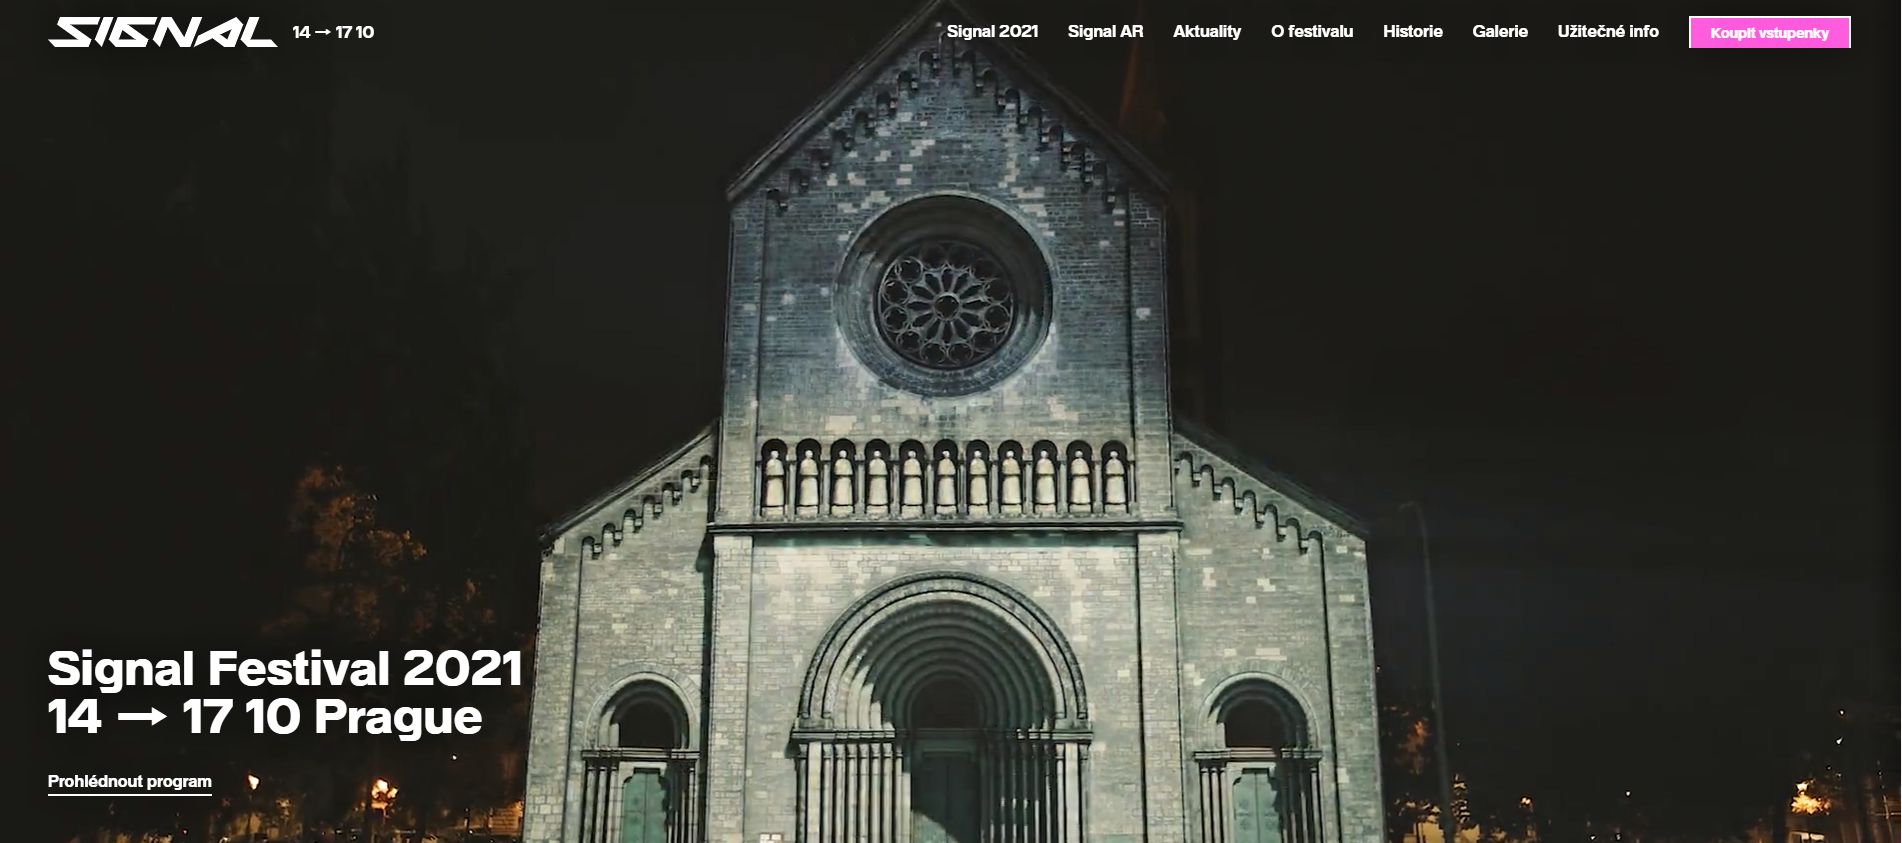Open the Signal 2021 menu item

pos(992,32)
